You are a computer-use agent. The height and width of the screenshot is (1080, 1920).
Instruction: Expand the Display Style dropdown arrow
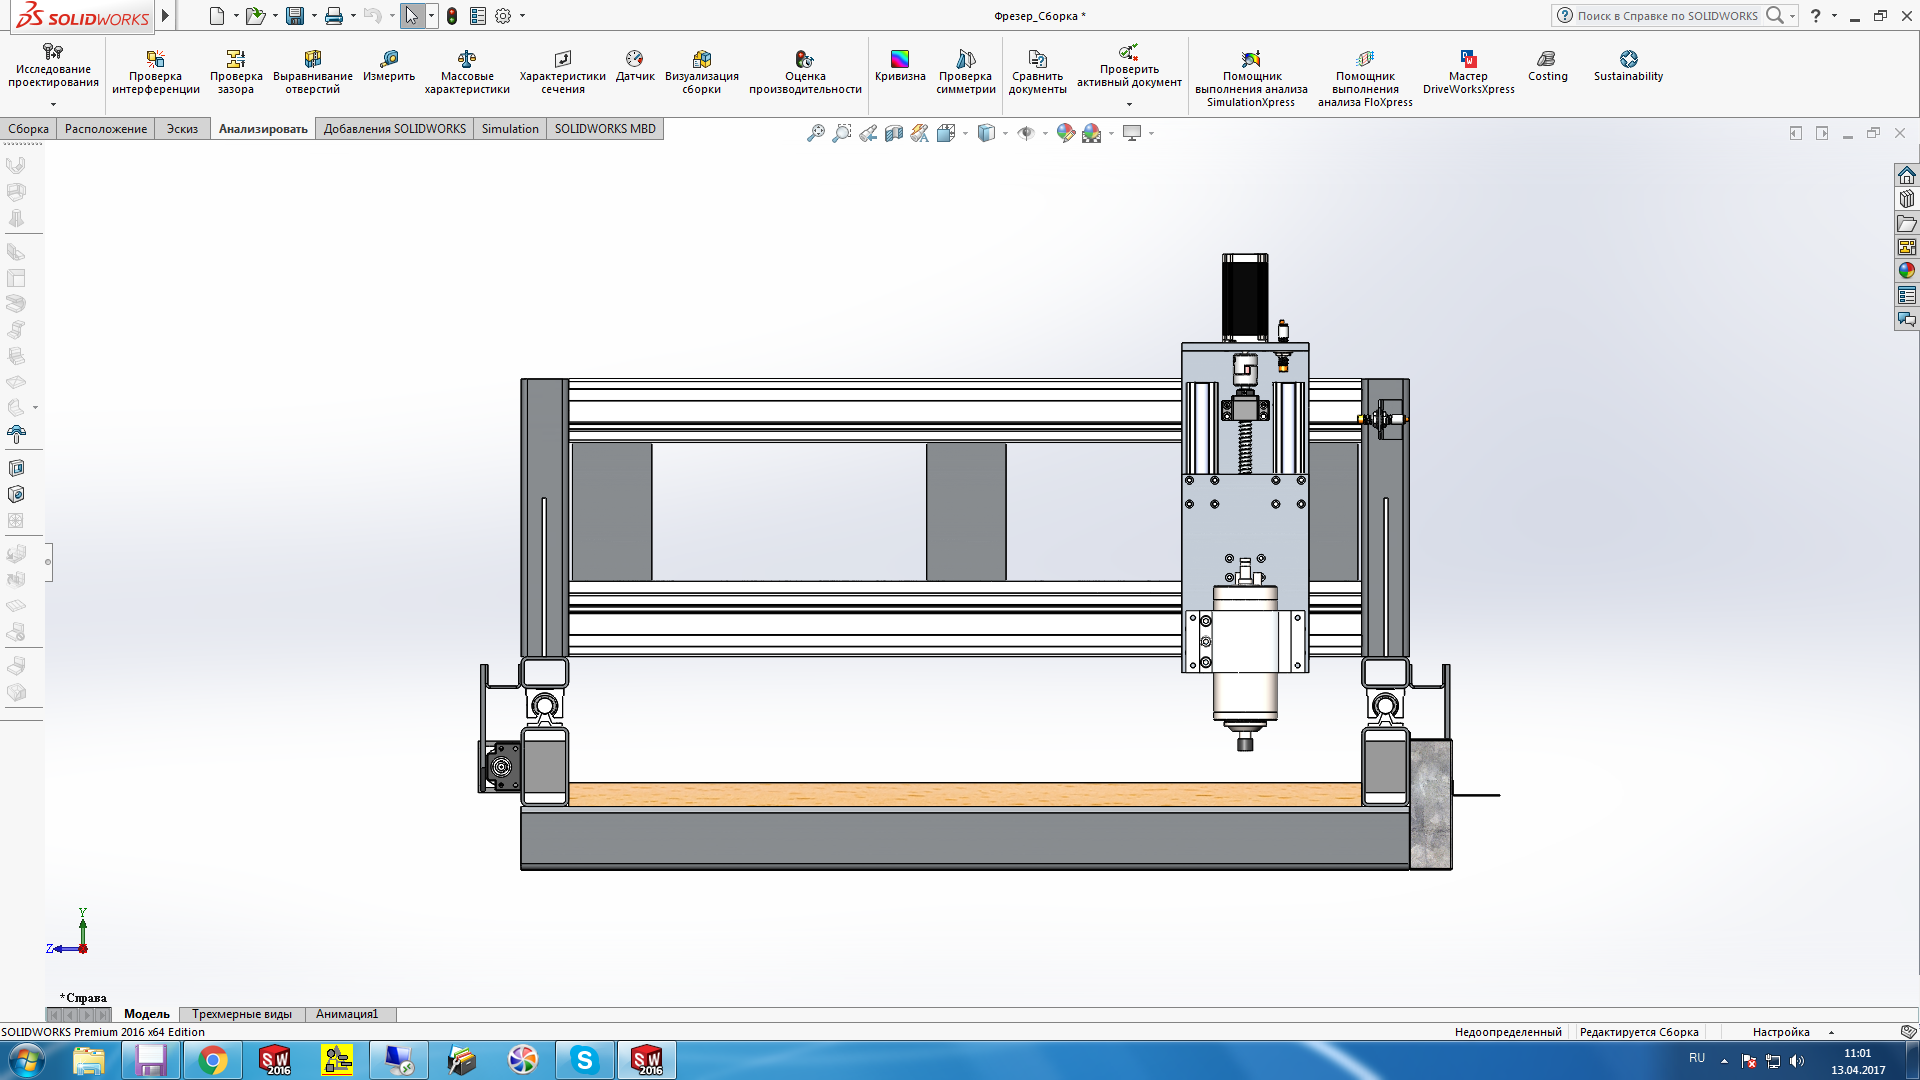[x=1005, y=133]
